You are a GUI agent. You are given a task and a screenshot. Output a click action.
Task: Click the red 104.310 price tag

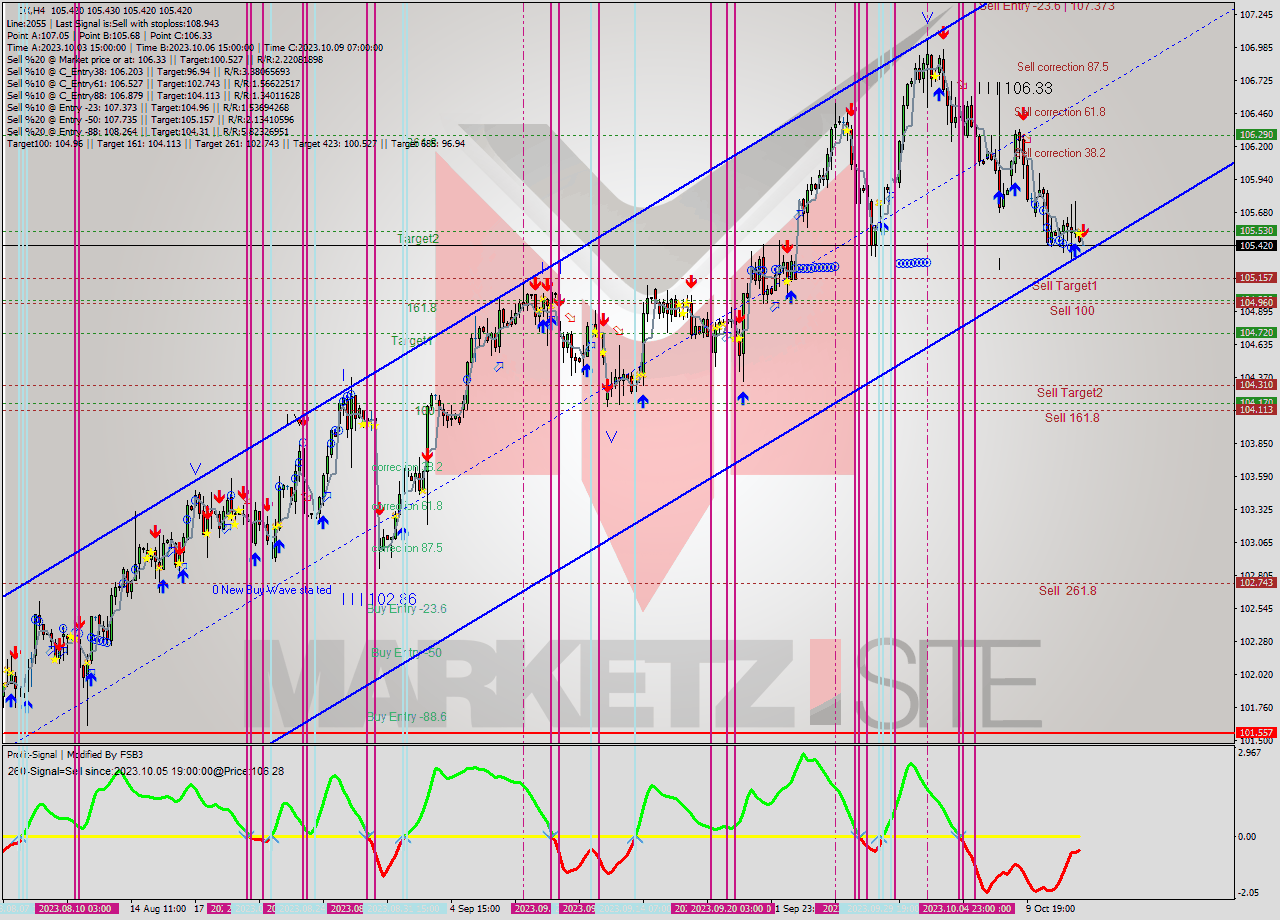click(1256, 384)
